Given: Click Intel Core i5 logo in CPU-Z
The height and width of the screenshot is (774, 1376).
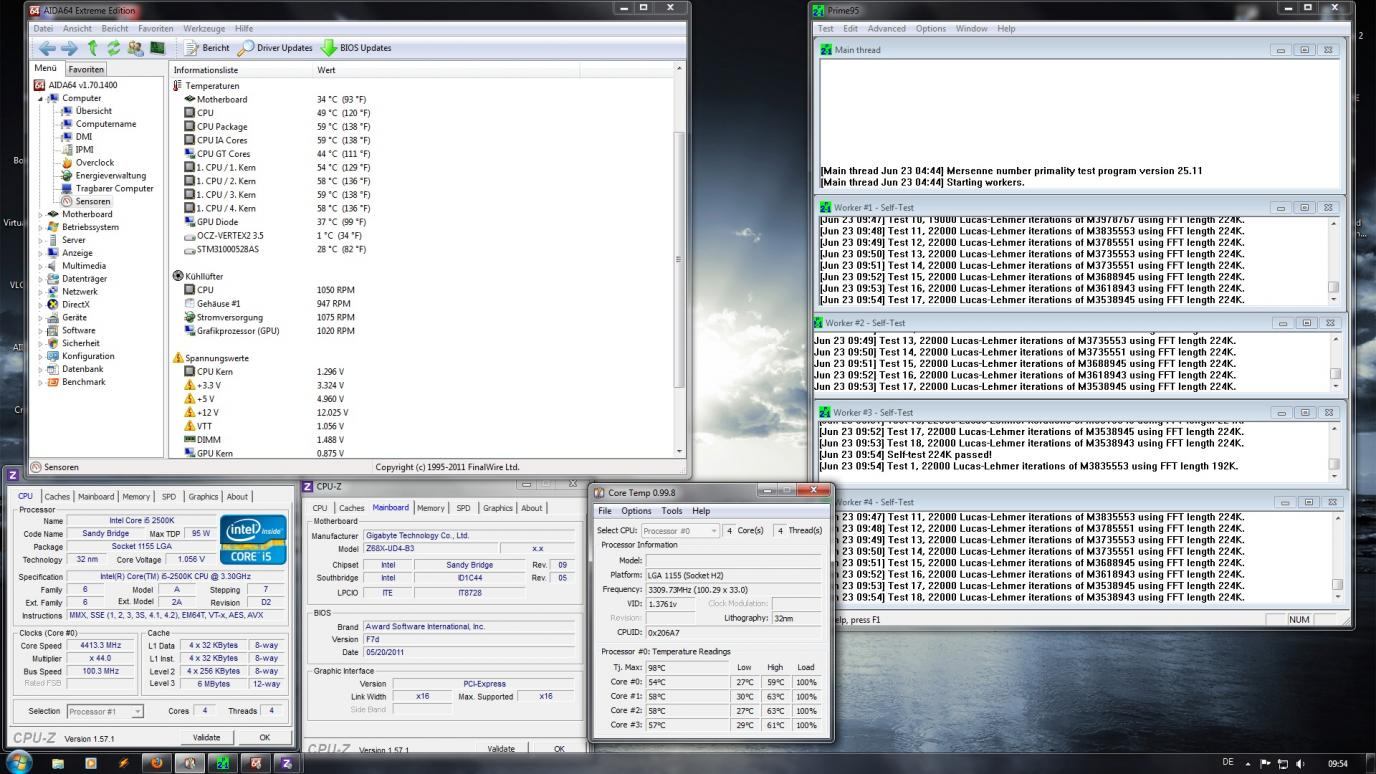Looking at the screenshot, I should point(252,541).
